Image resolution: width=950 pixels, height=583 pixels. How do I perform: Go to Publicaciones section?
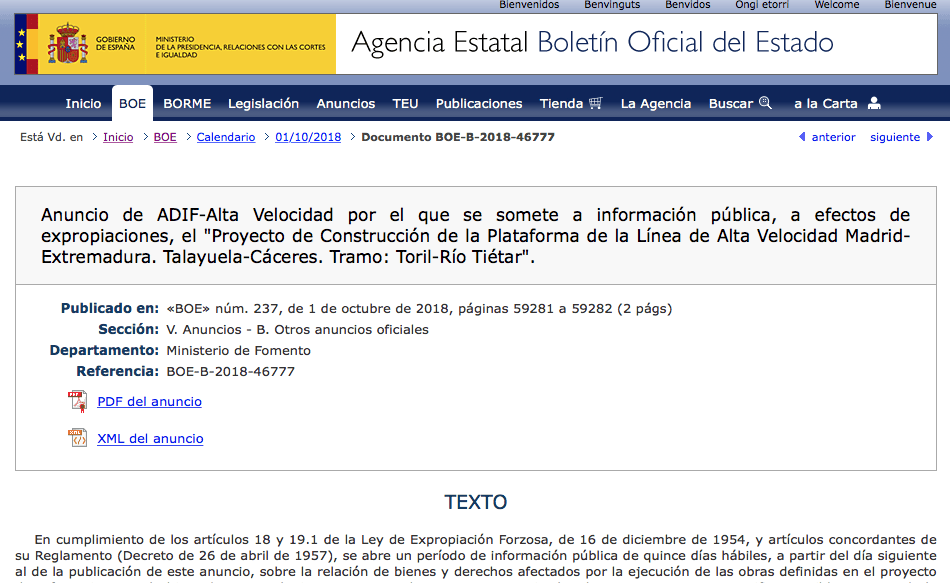[479, 104]
